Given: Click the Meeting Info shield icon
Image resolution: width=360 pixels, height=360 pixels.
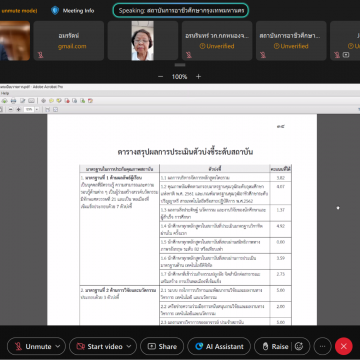Looking at the screenshot, I should [x=55, y=11].
